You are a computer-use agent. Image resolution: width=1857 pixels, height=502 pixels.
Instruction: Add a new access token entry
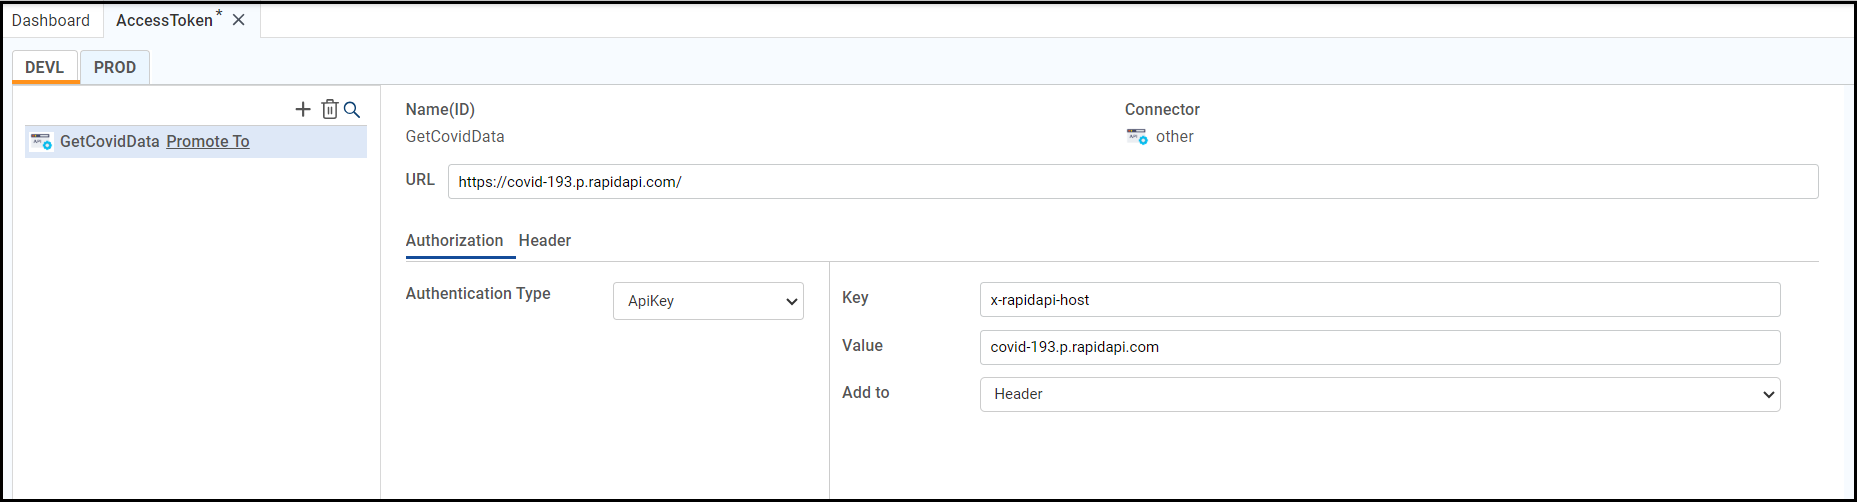(x=303, y=109)
